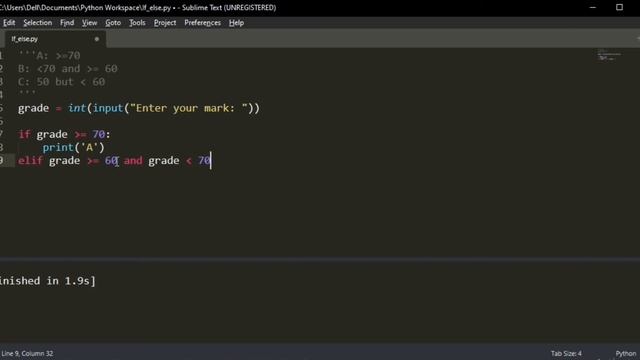Open the Selection menu
Viewport: 640px width, 360px height.
(38, 23)
